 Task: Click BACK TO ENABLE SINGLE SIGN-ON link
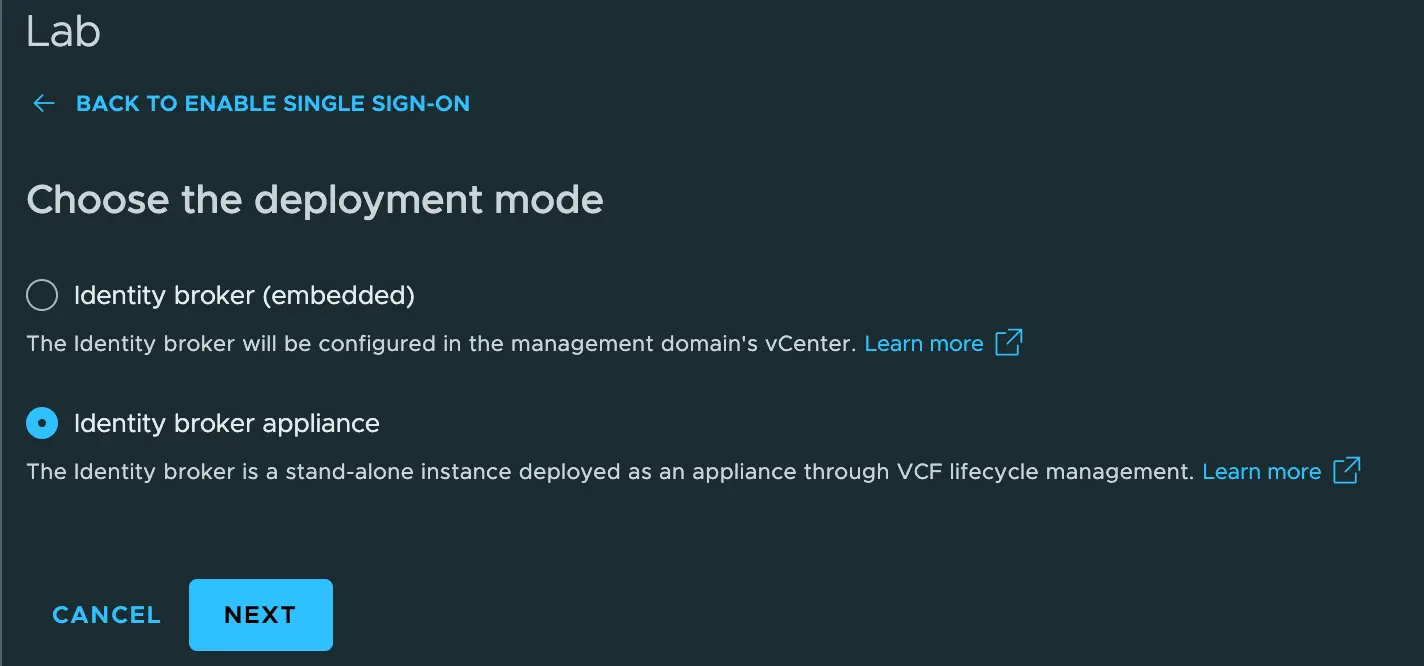click(272, 103)
